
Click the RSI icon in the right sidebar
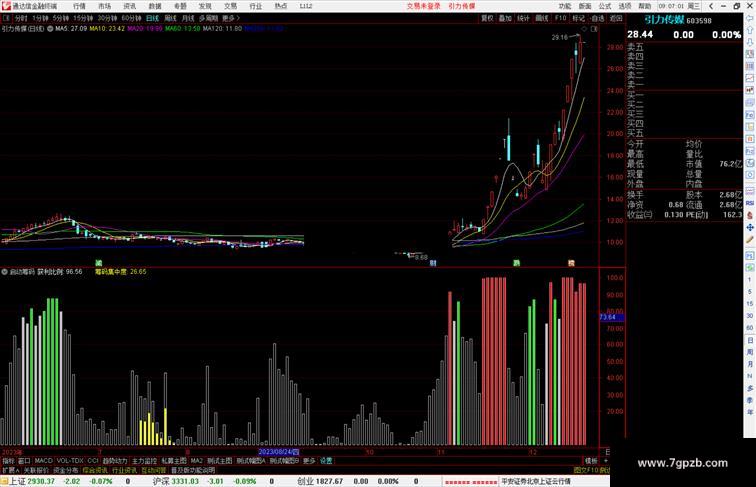point(750,203)
